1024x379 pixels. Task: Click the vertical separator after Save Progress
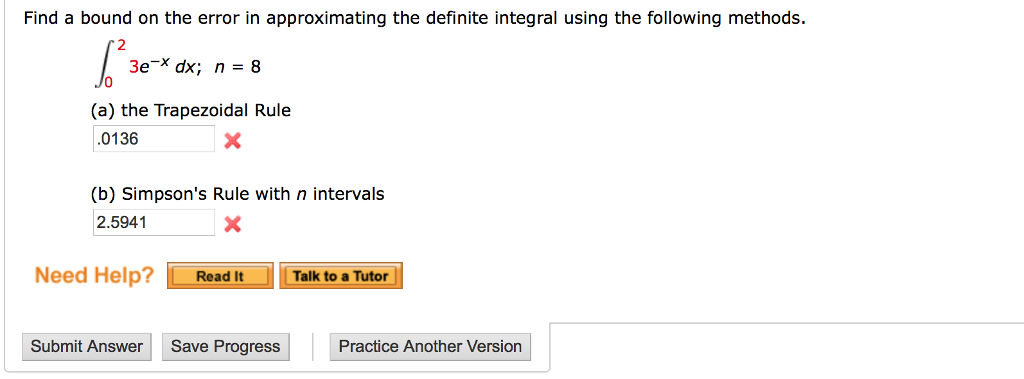[313, 347]
